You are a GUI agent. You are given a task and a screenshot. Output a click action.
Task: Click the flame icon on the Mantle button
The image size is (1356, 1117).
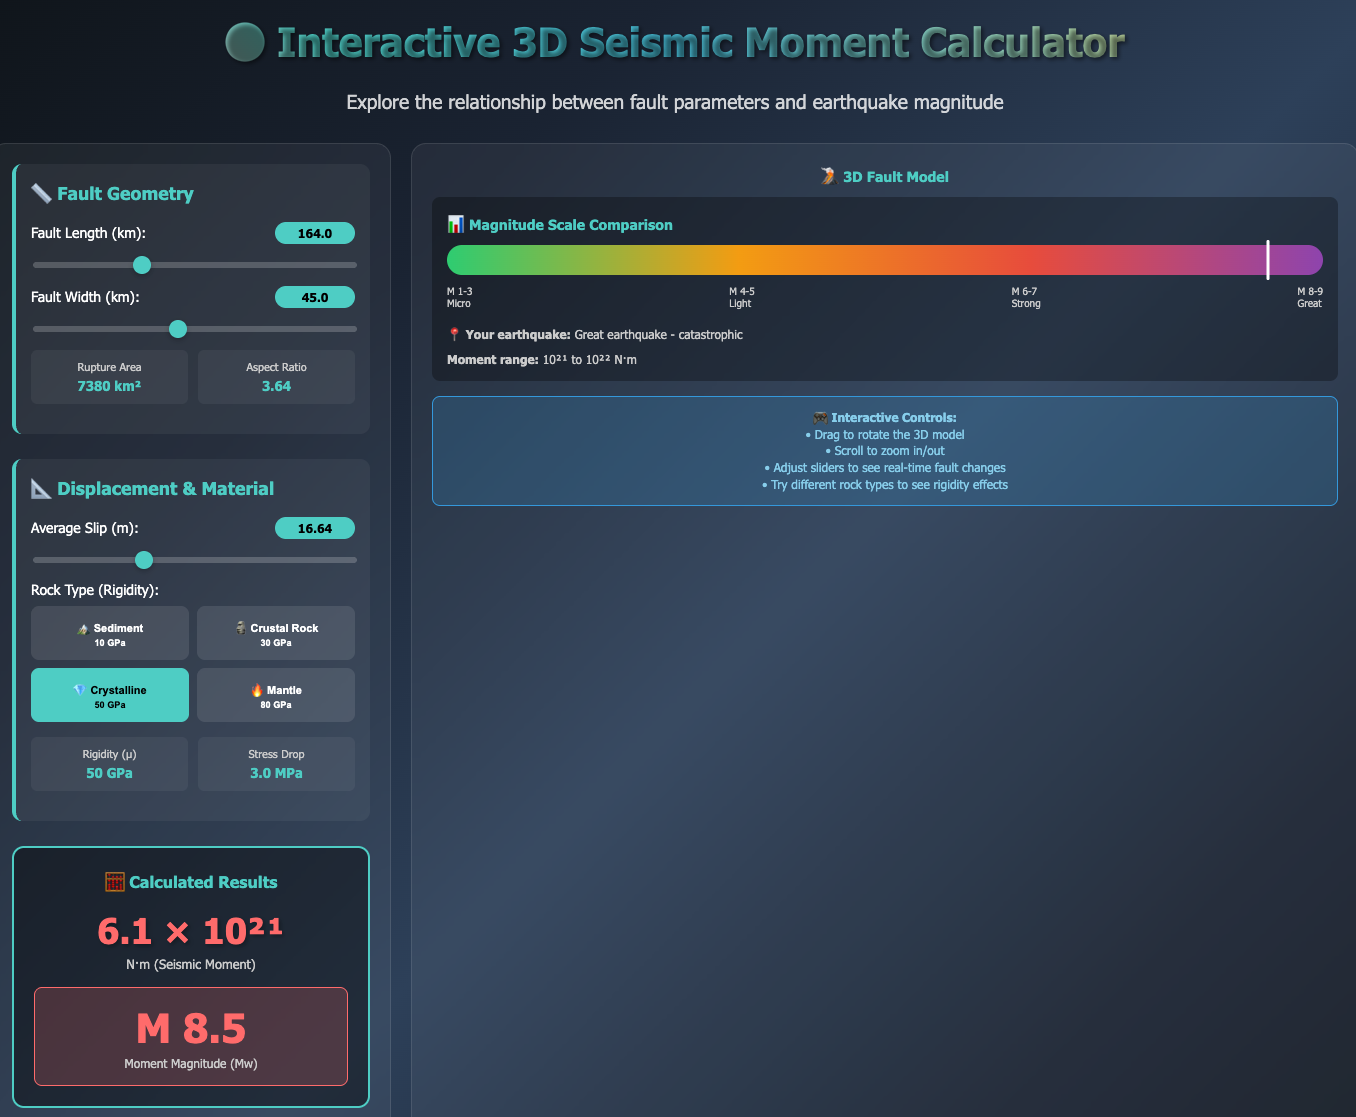click(257, 689)
